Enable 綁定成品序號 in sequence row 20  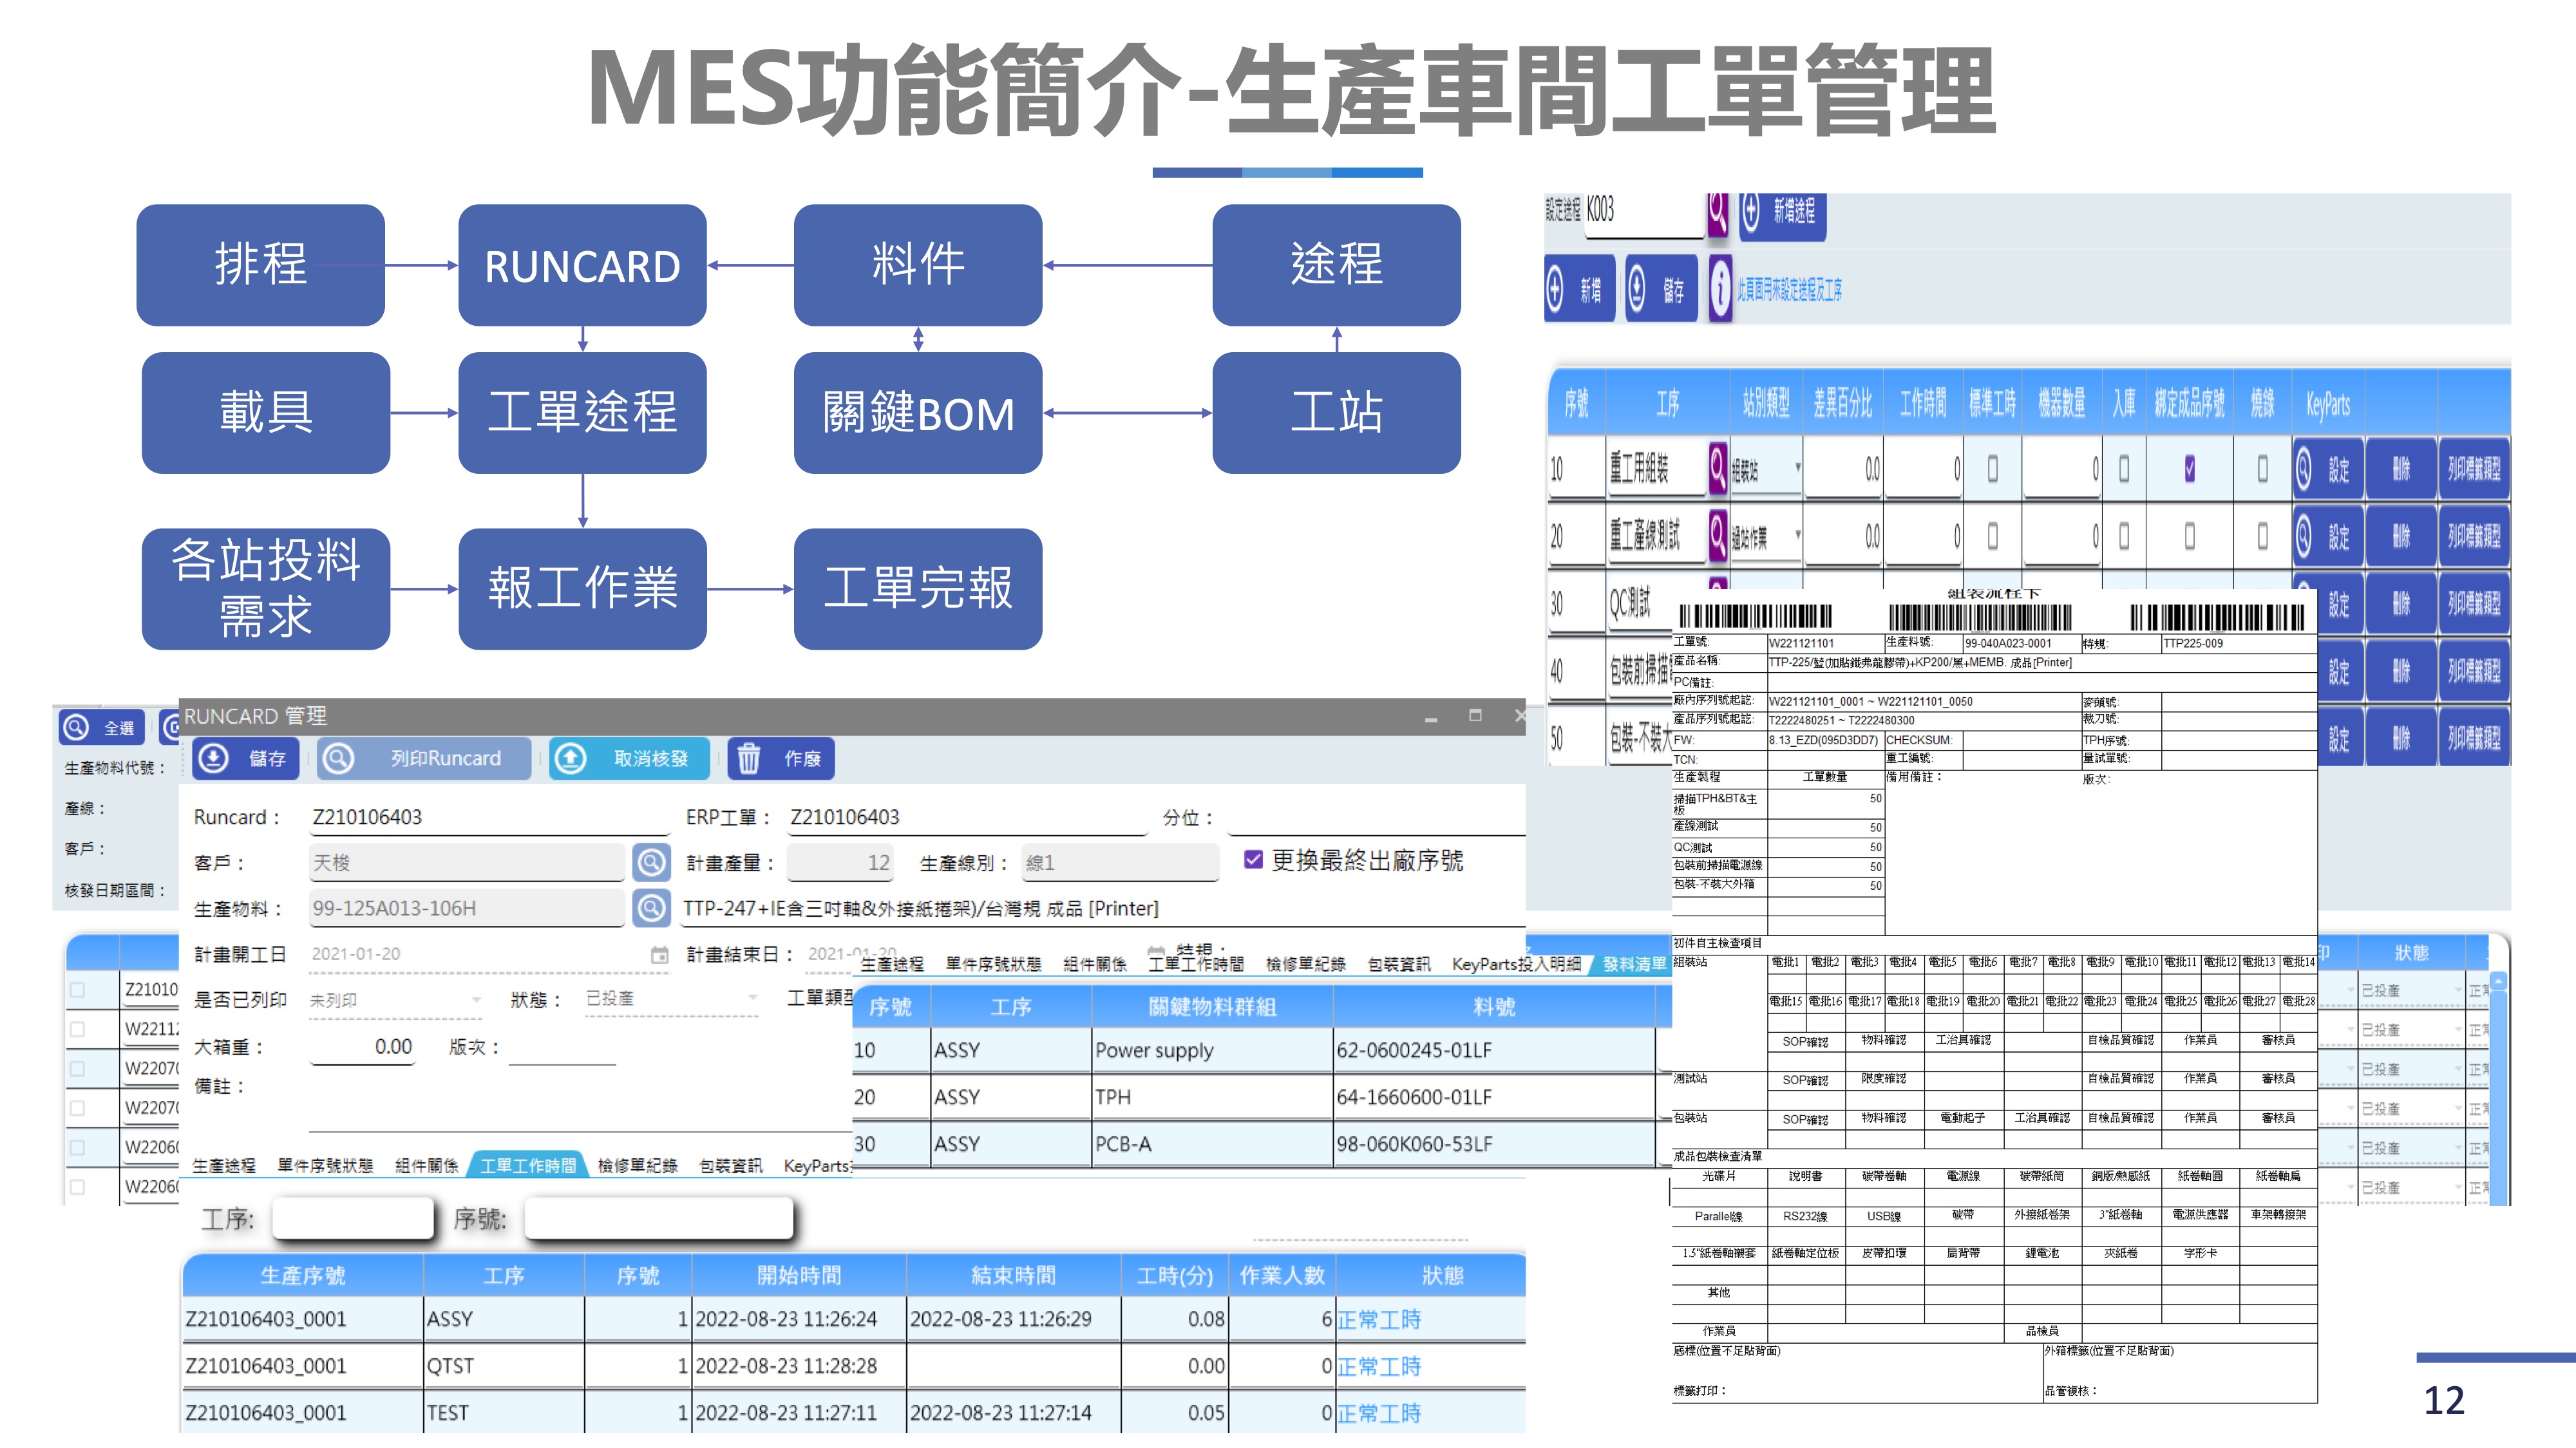click(x=2190, y=536)
